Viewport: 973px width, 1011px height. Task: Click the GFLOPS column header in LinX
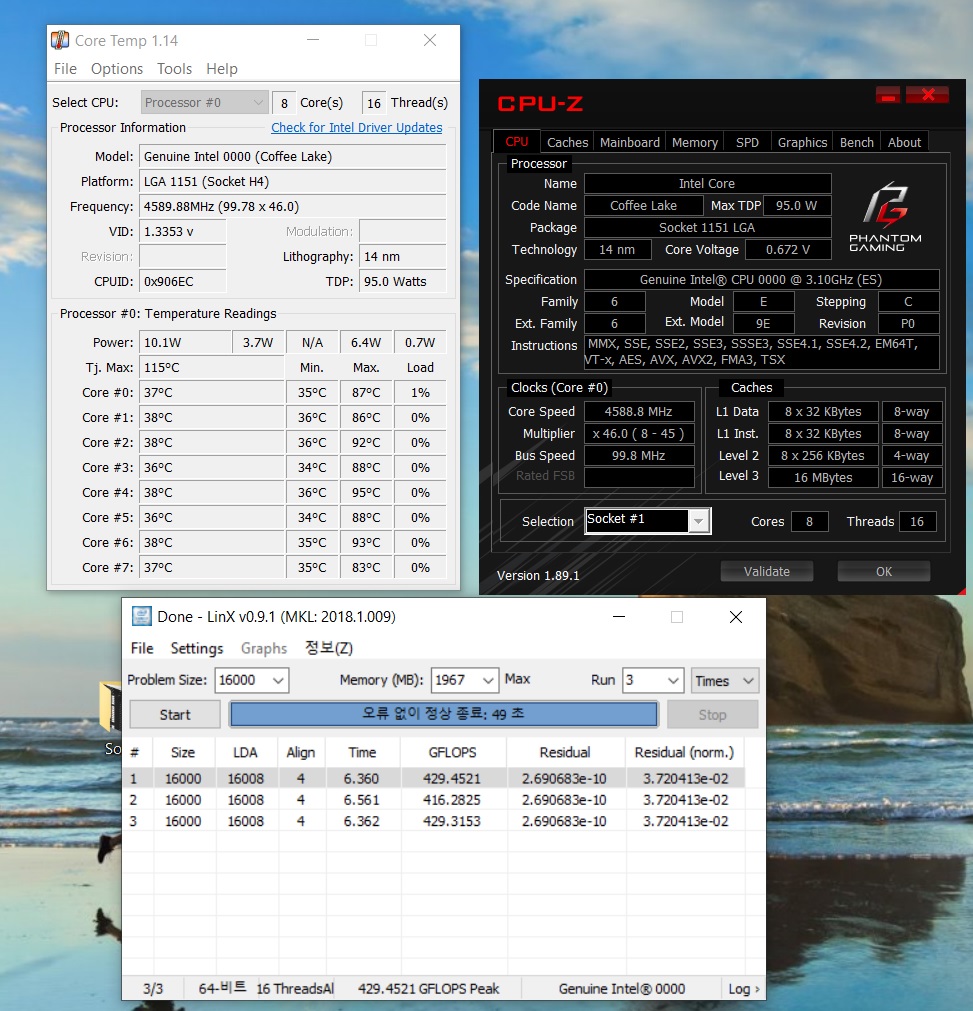452,752
